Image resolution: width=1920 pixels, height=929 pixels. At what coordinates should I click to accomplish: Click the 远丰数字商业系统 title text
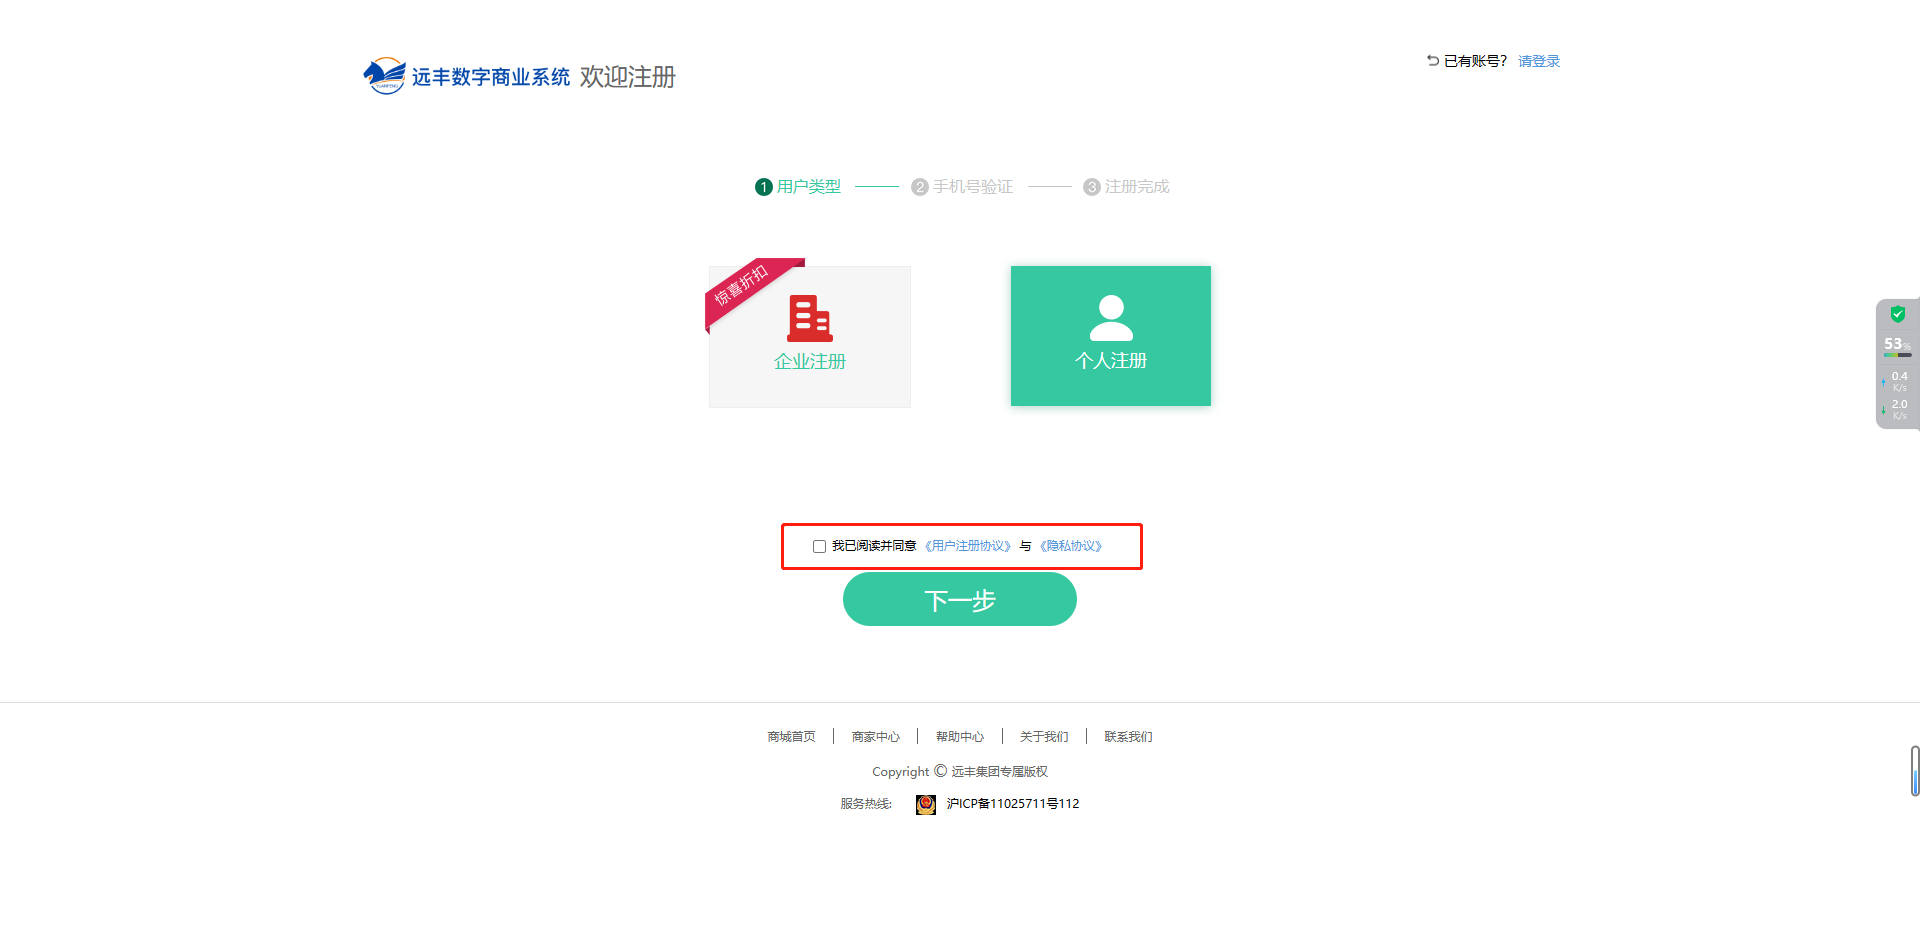[491, 77]
